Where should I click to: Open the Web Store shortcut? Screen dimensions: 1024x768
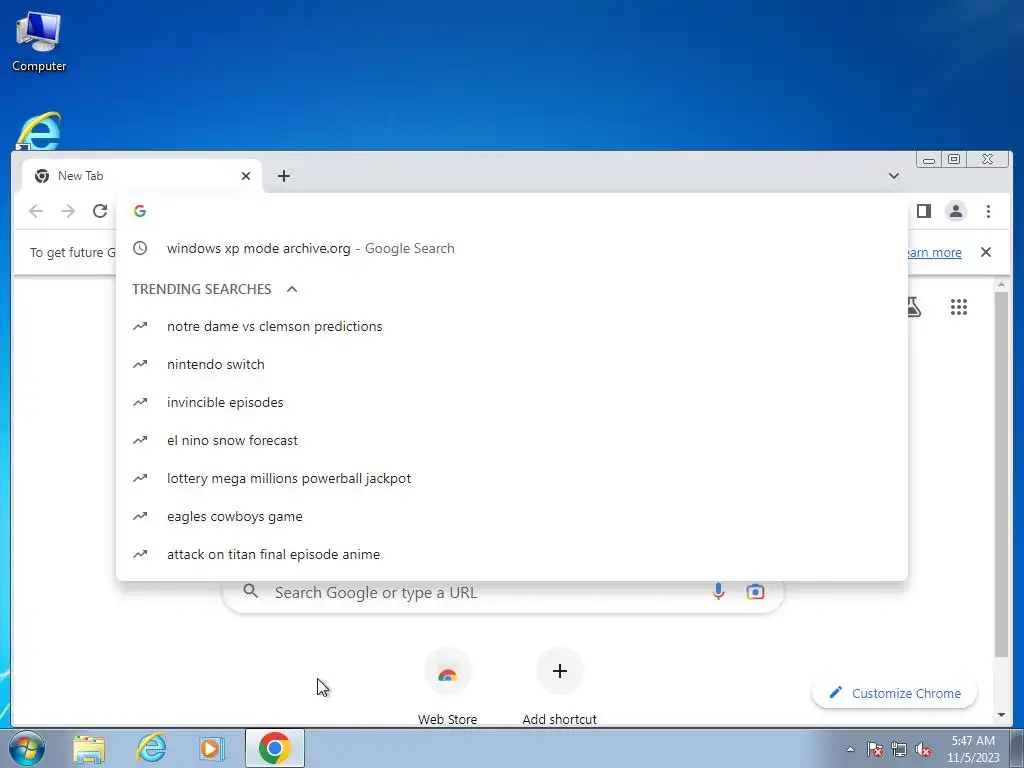(447, 686)
